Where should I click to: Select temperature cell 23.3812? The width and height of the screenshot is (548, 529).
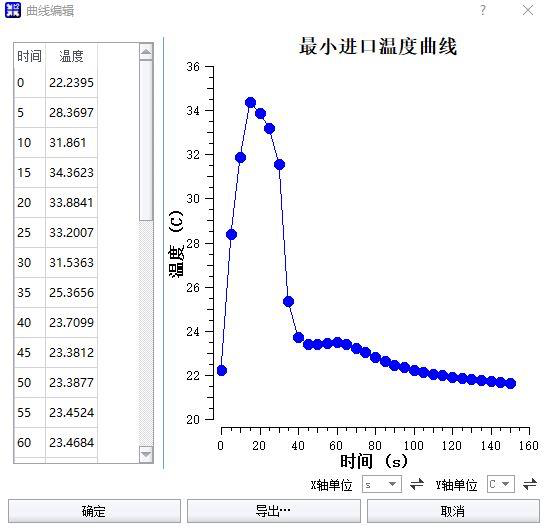point(71,353)
